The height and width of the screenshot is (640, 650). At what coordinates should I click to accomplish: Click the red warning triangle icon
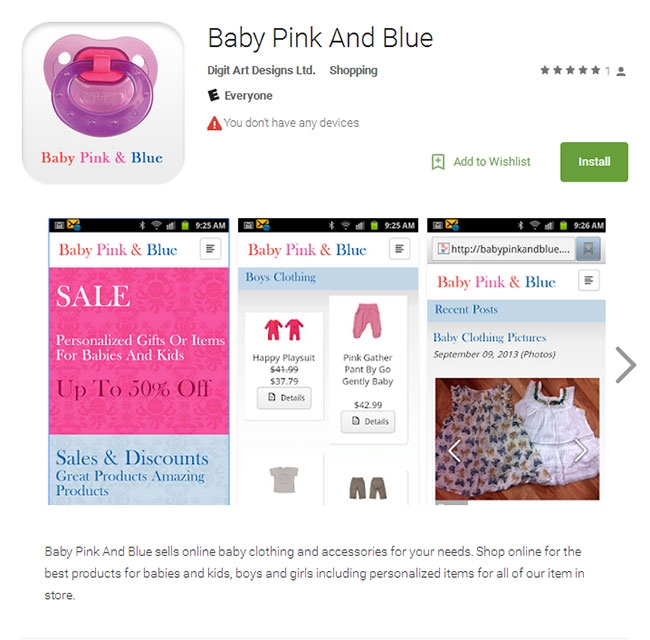coord(214,123)
